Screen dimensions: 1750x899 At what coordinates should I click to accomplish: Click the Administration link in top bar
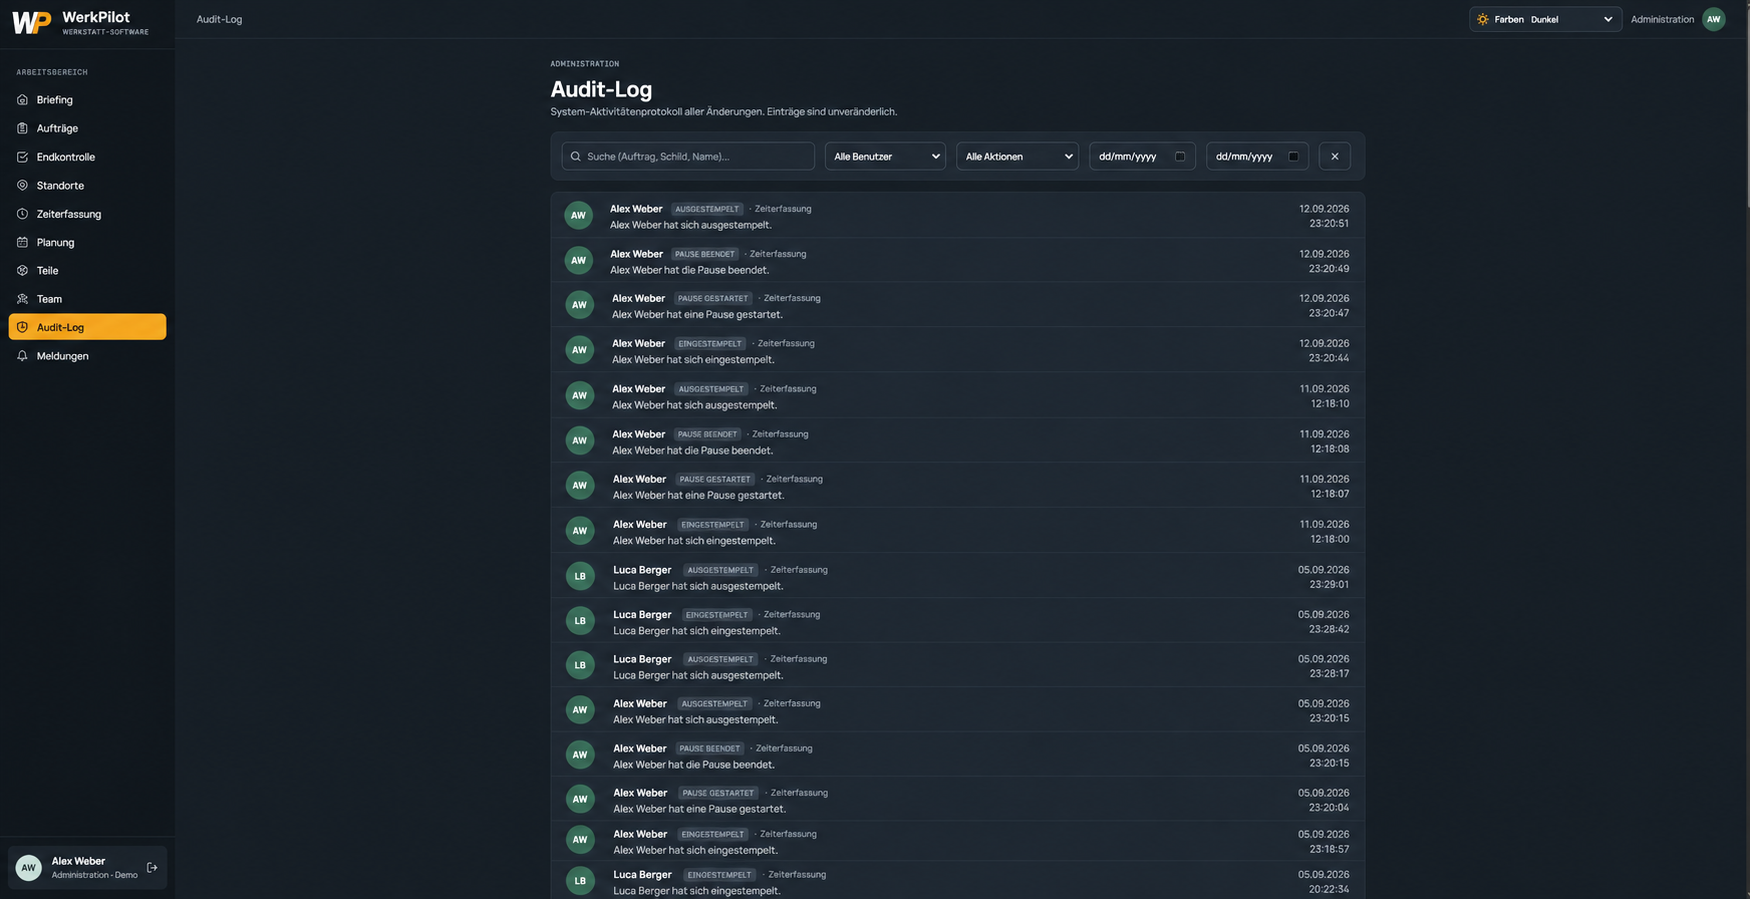coord(1662,19)
